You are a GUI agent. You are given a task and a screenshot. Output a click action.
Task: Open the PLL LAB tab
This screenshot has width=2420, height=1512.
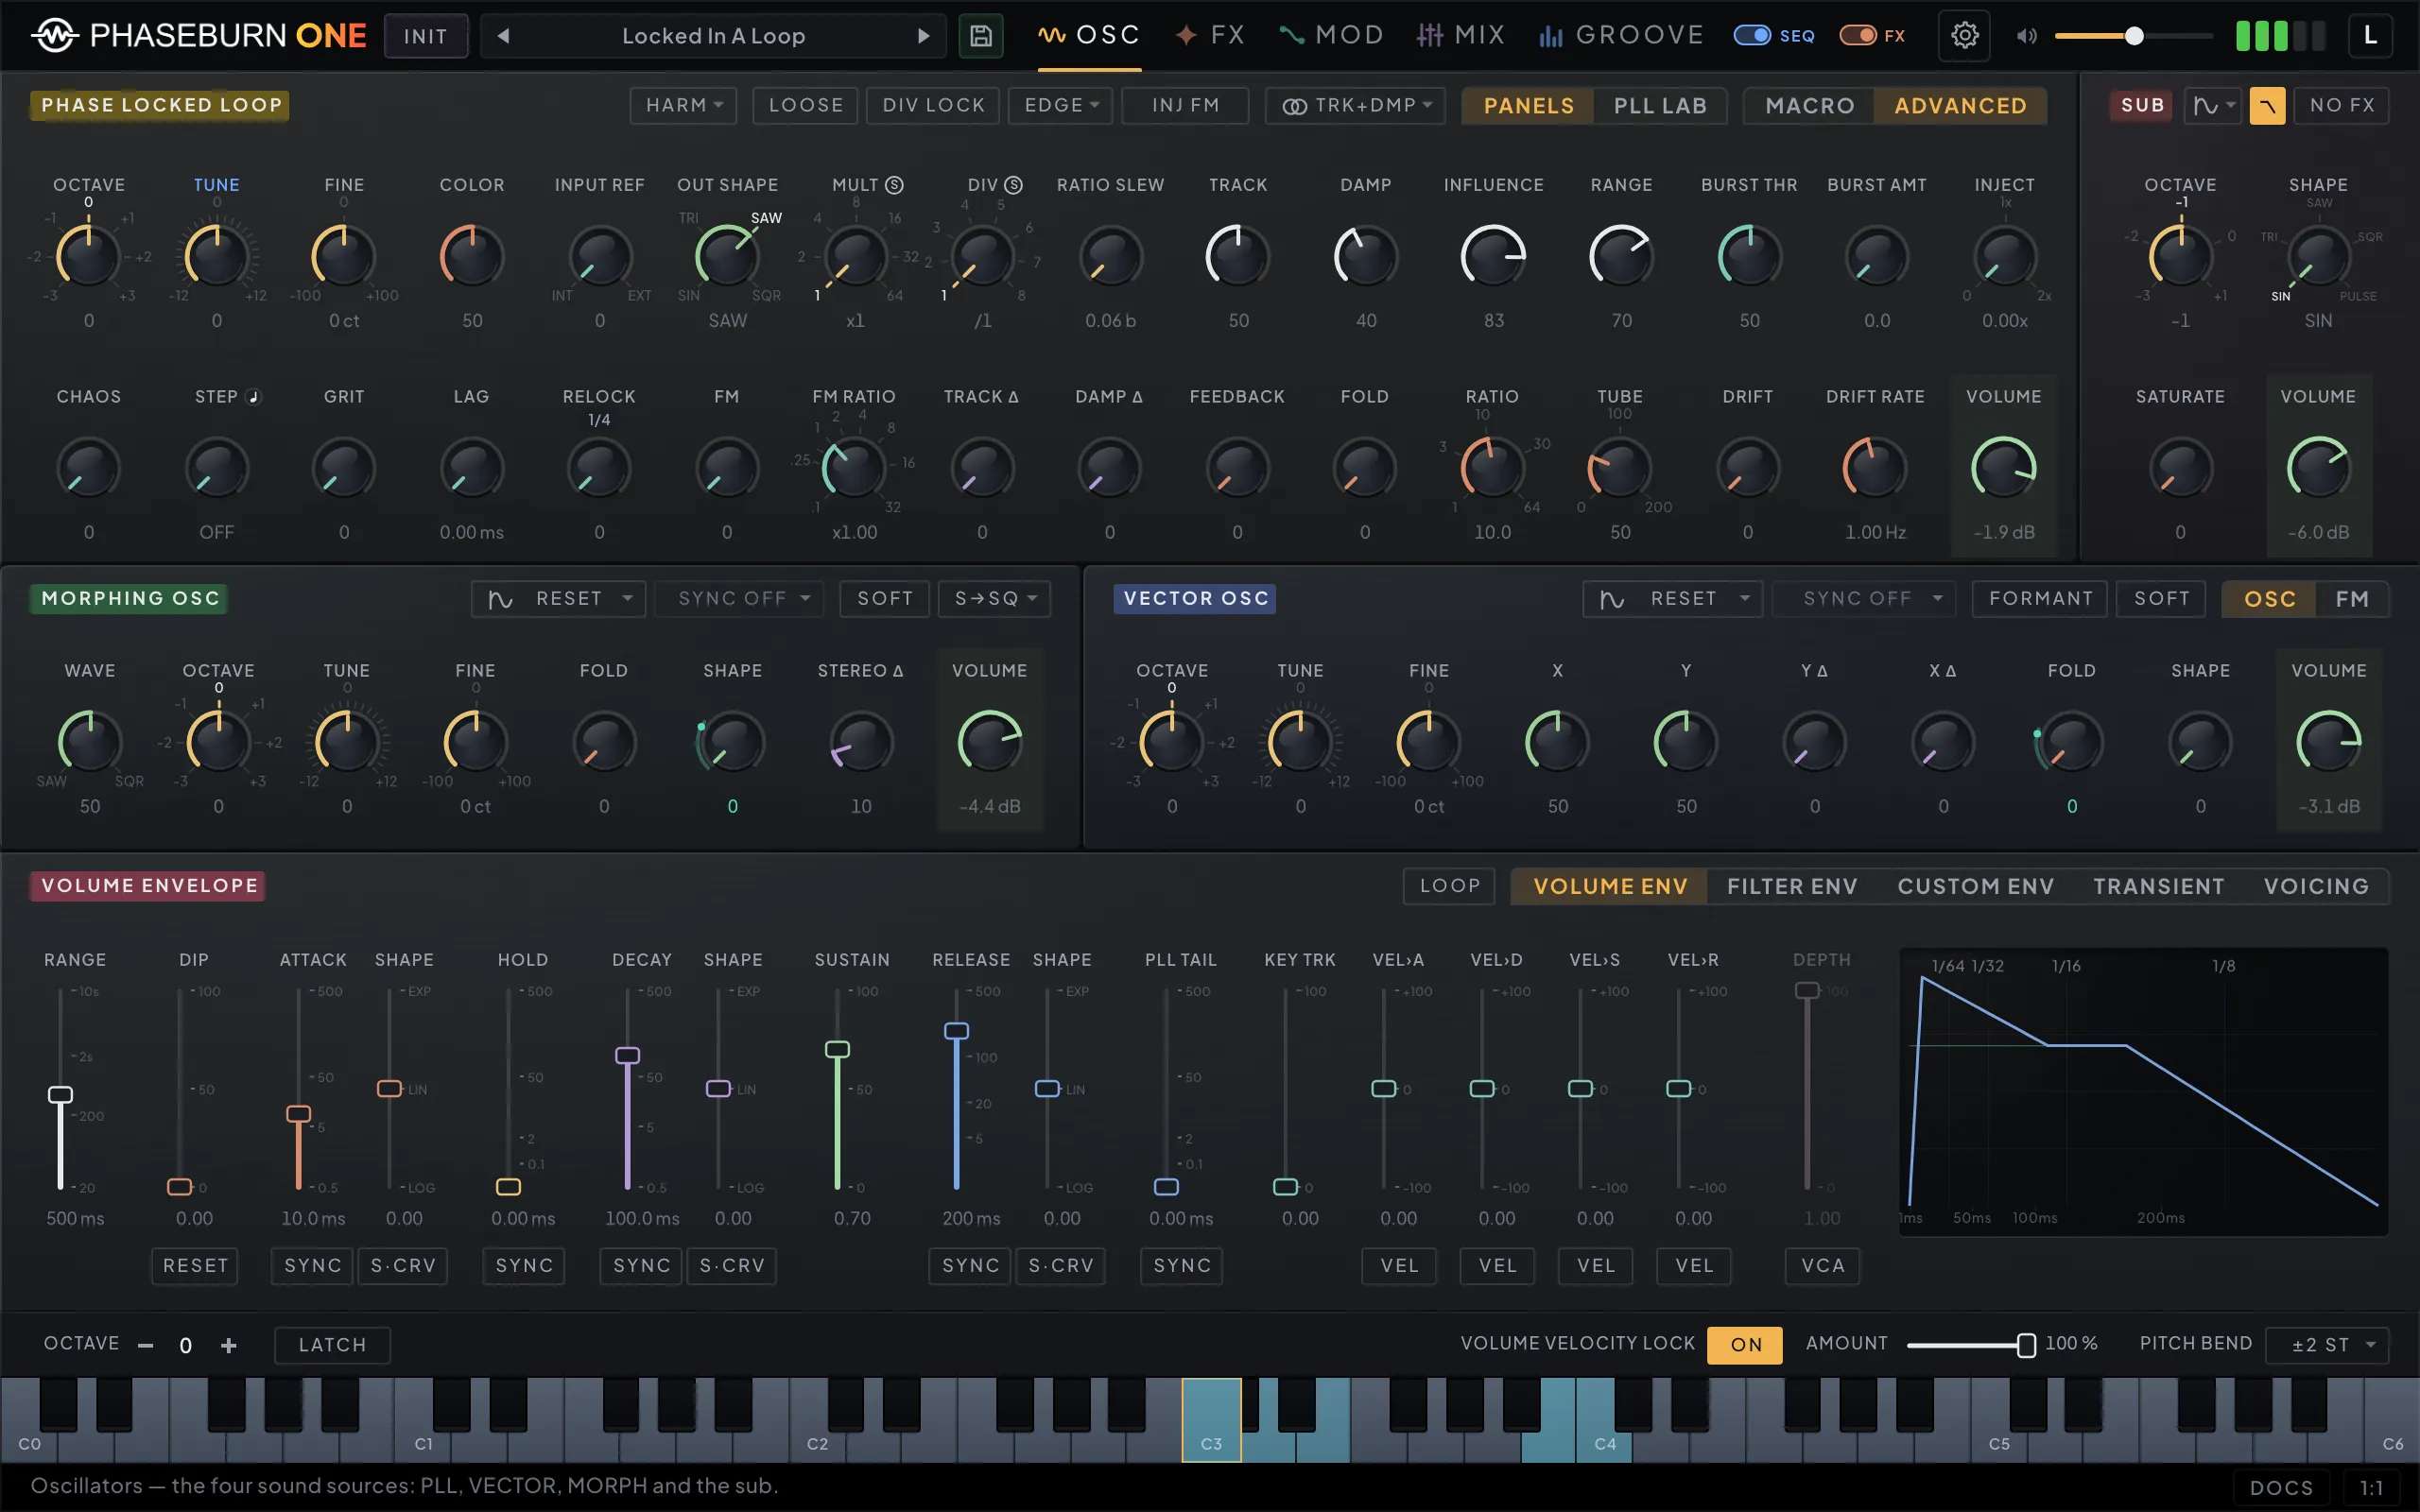point(1660,106)
